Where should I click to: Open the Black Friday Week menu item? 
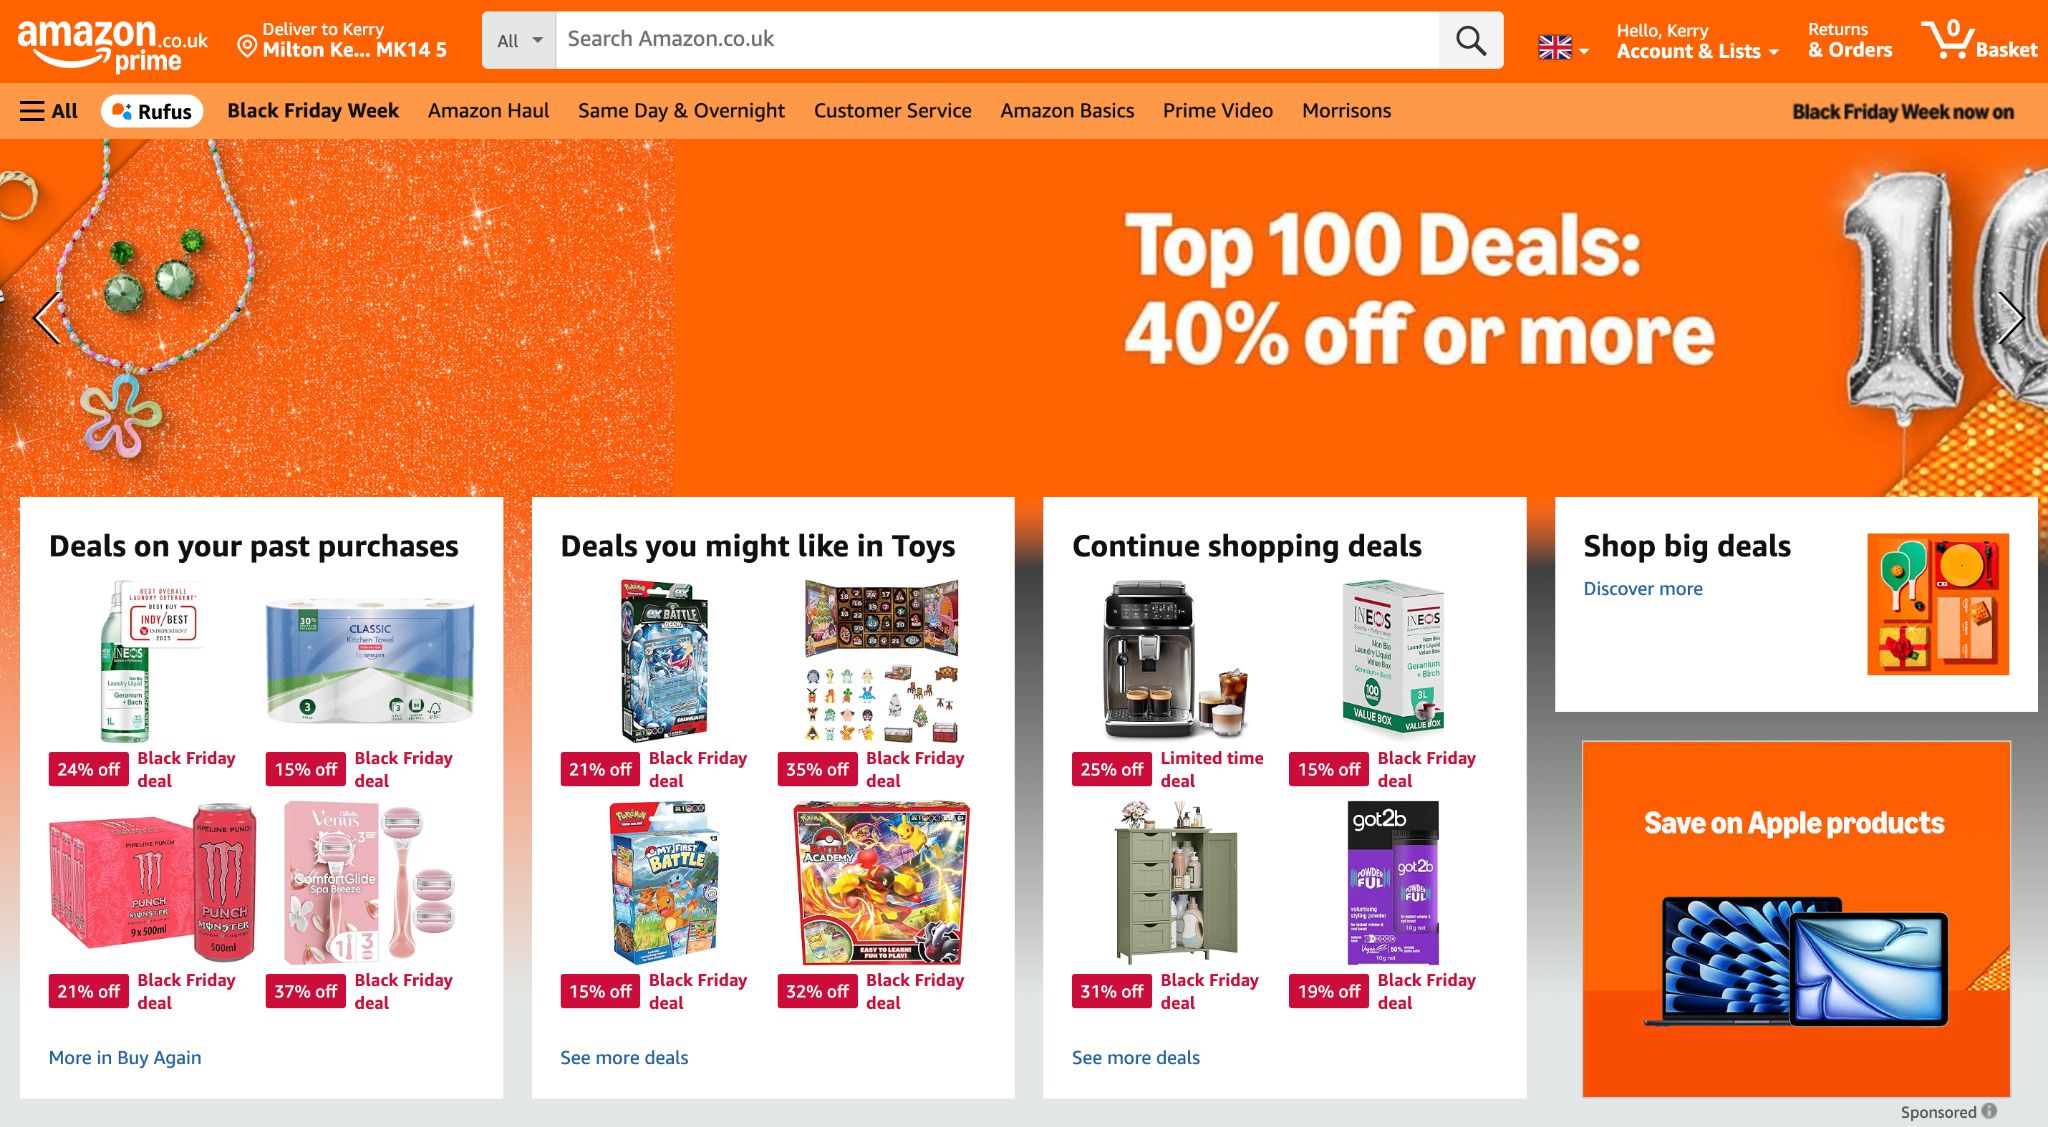[313, 110]
